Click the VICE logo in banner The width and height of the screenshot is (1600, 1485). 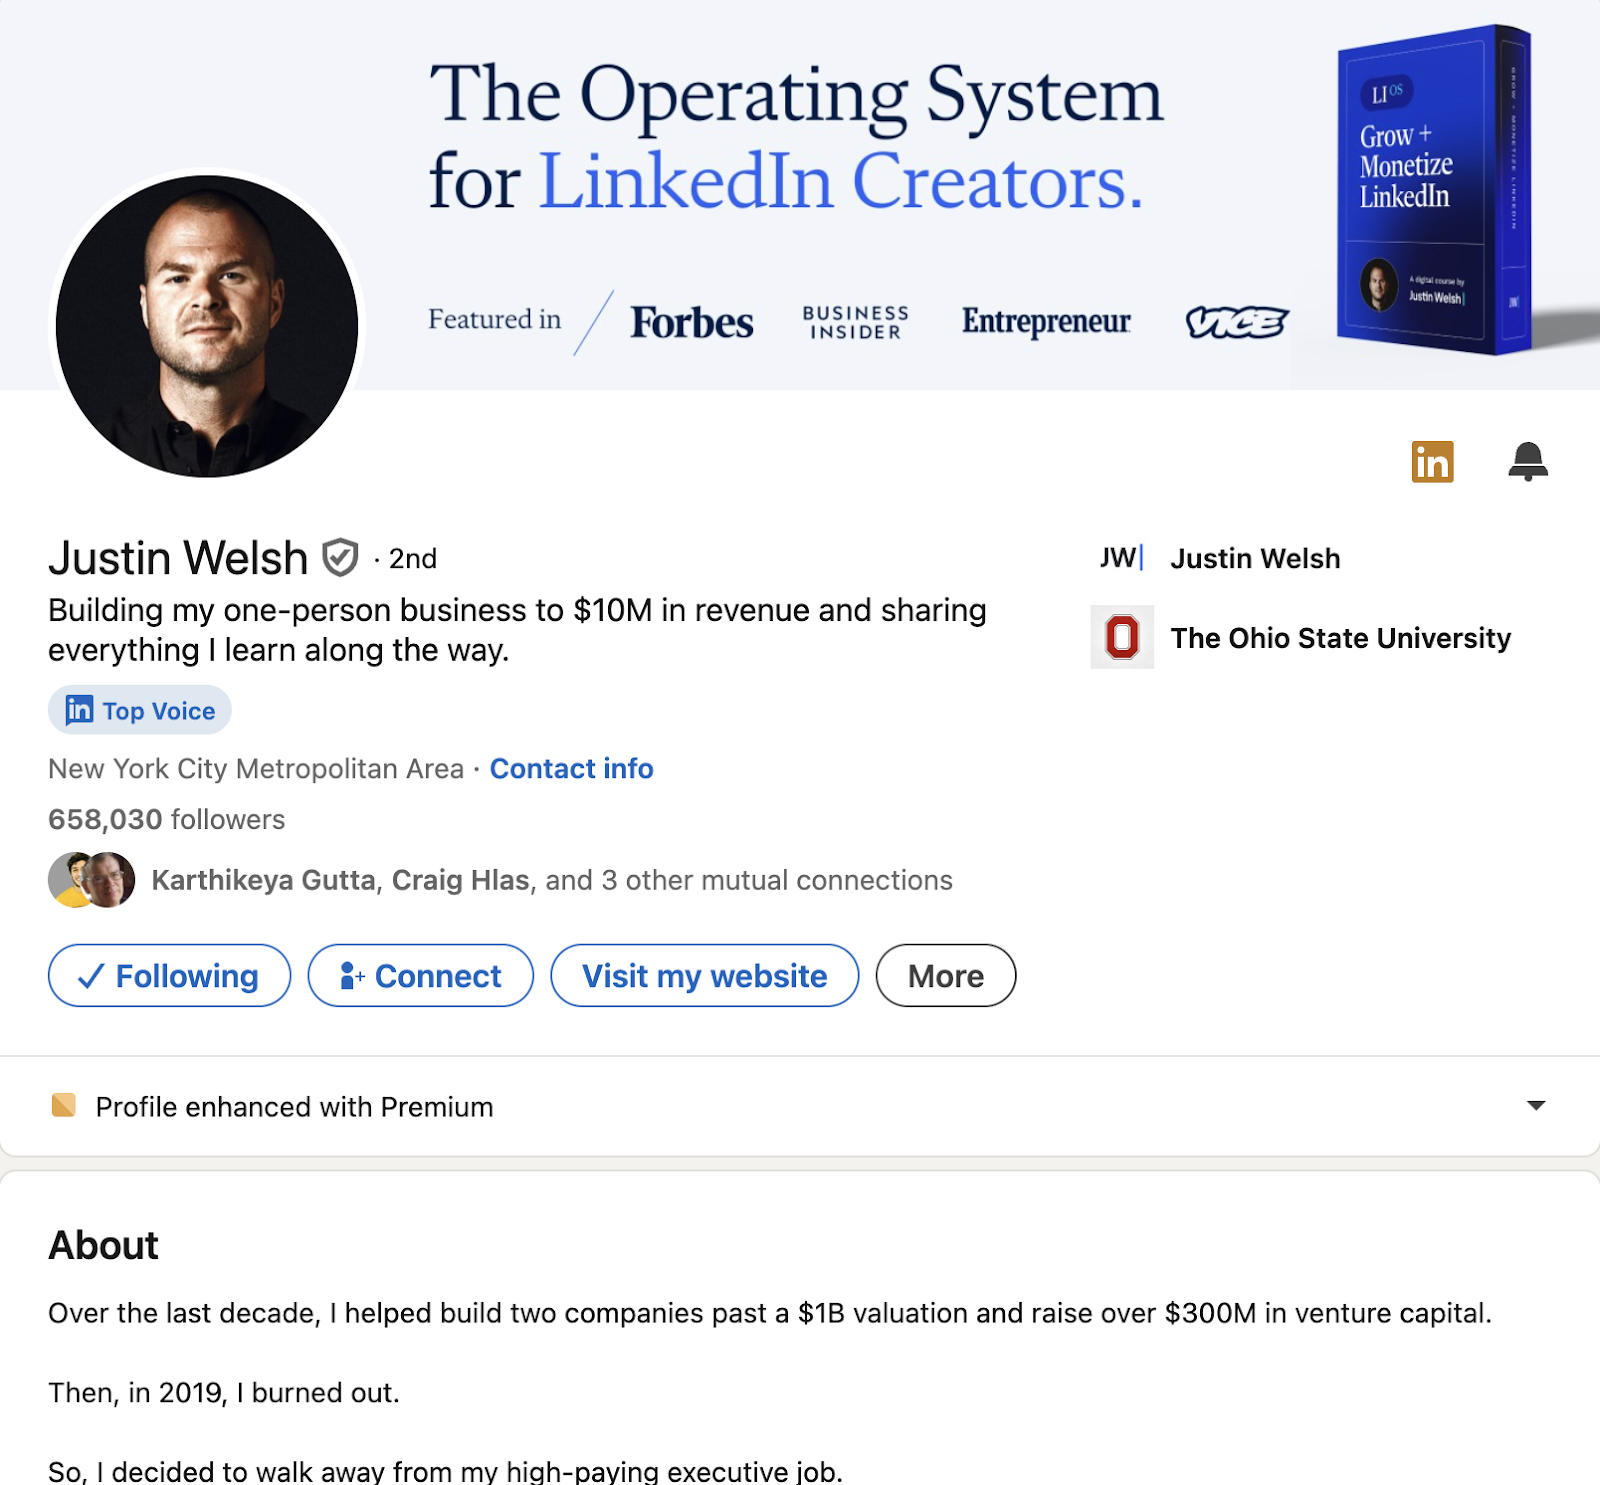(x=1237, y=322)
